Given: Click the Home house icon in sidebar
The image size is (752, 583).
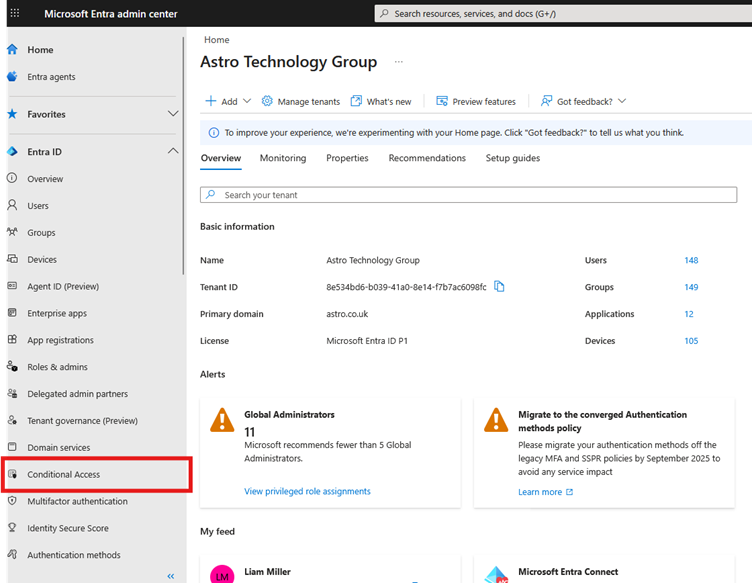Looking at the screenshot, I should pyautogui.click(x=12, y=49).
